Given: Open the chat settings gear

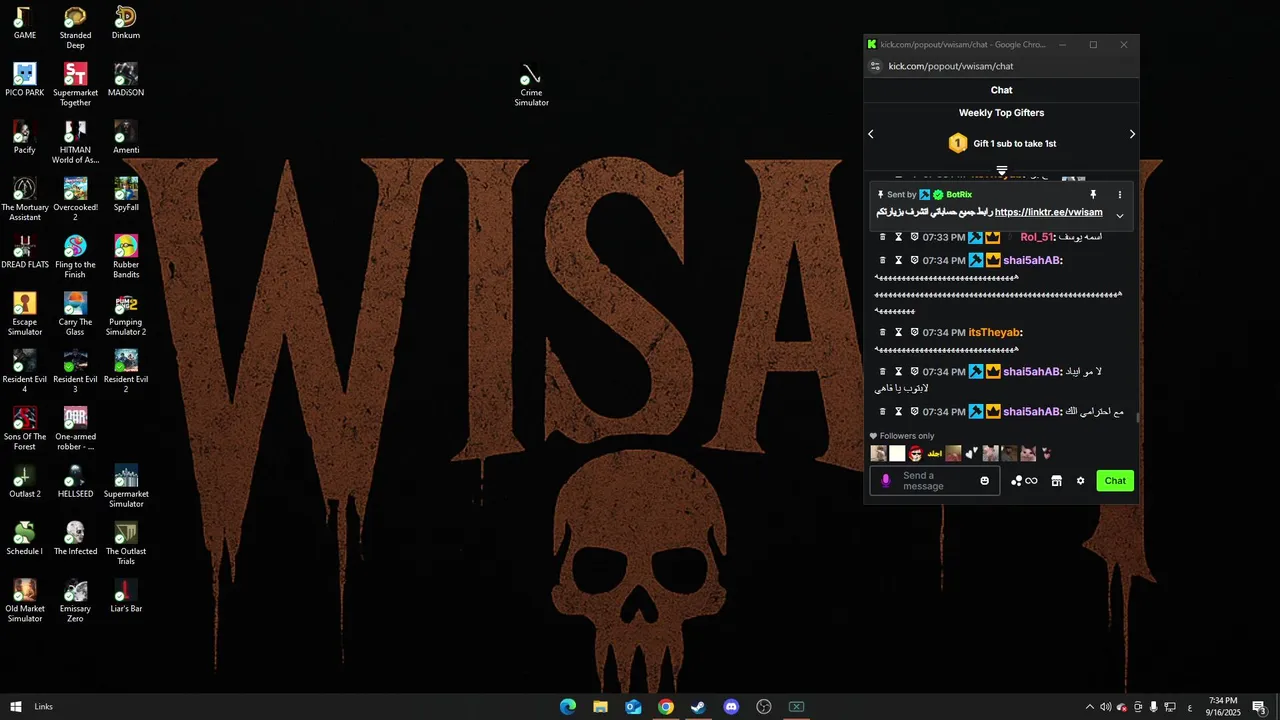Looking at the screenshot, I should coord(1080,481).
